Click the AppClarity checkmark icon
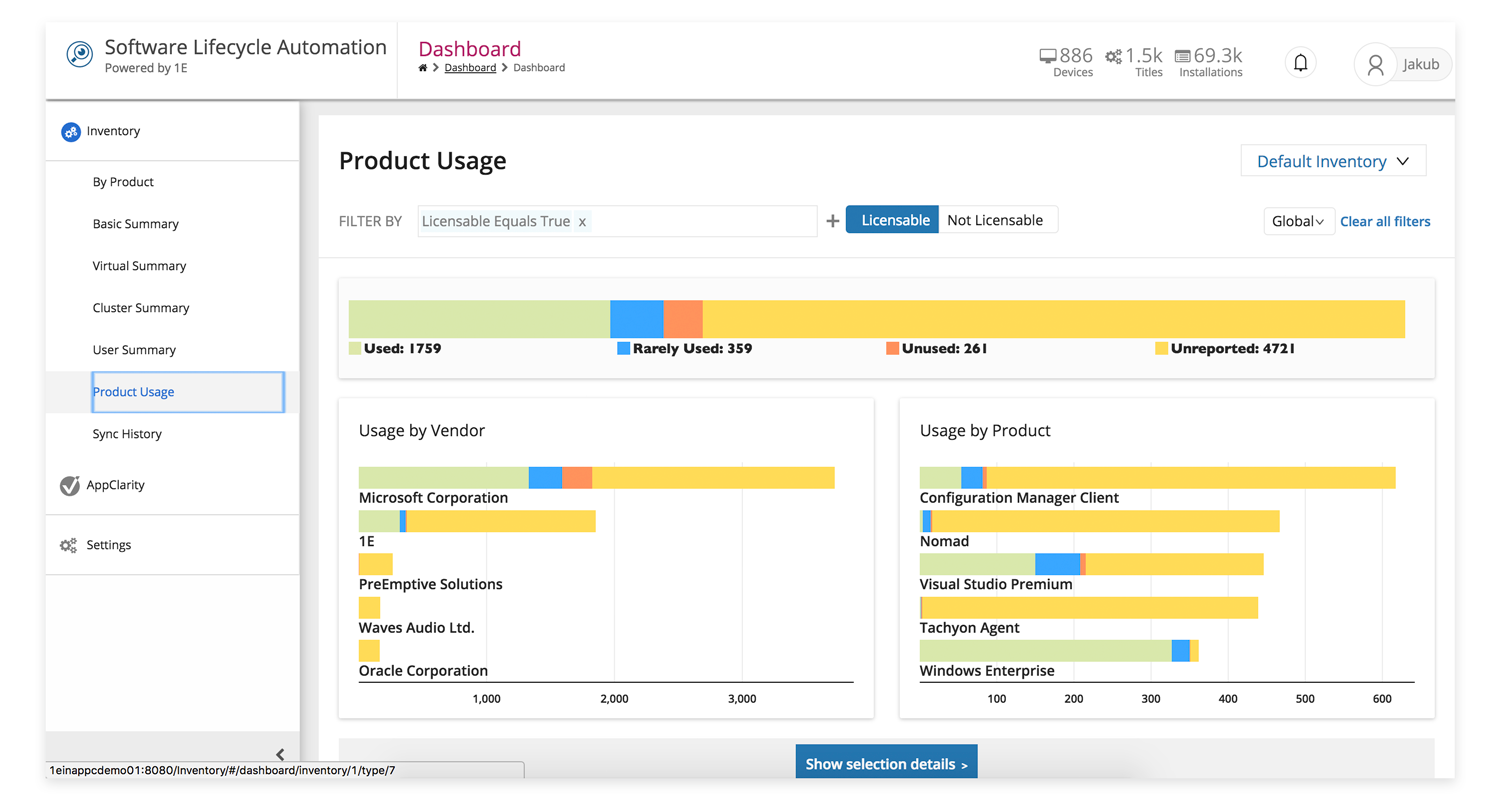Viewport: 1500px width, 800px height. coord(70,485)
